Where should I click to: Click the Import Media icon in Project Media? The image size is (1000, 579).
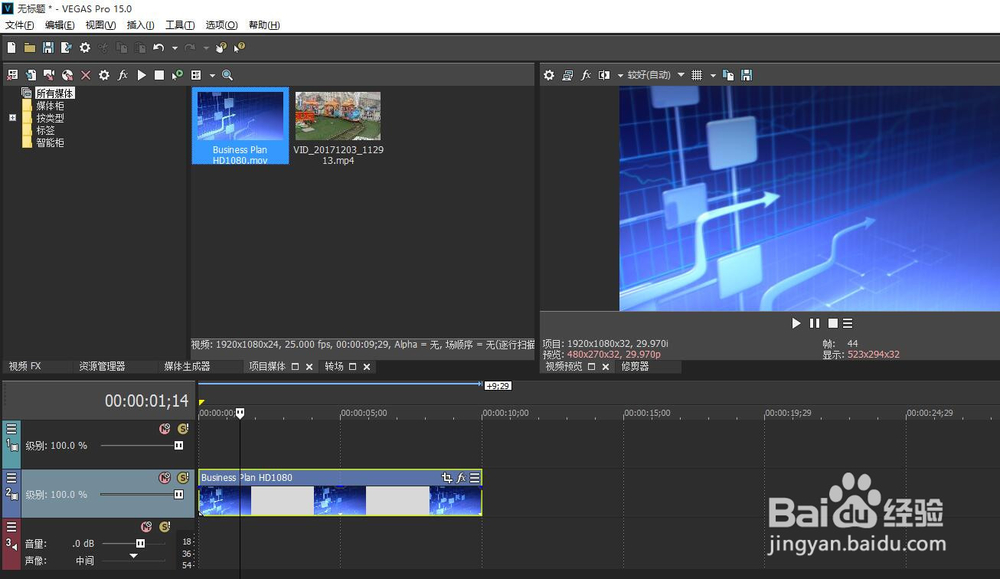pyautogui.click(x=31, y=75)
